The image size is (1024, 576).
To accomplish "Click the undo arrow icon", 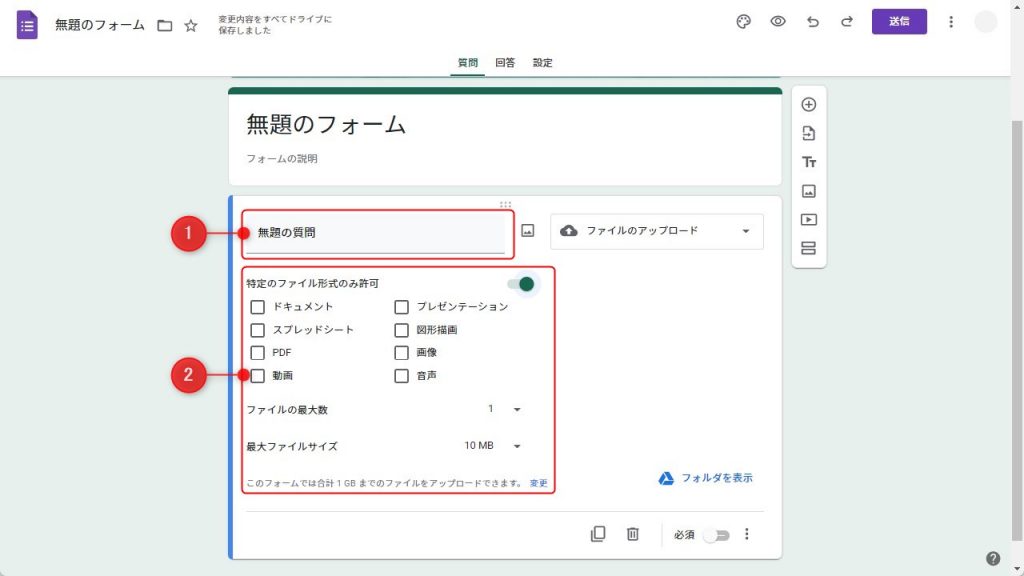I will pos(812,22).
